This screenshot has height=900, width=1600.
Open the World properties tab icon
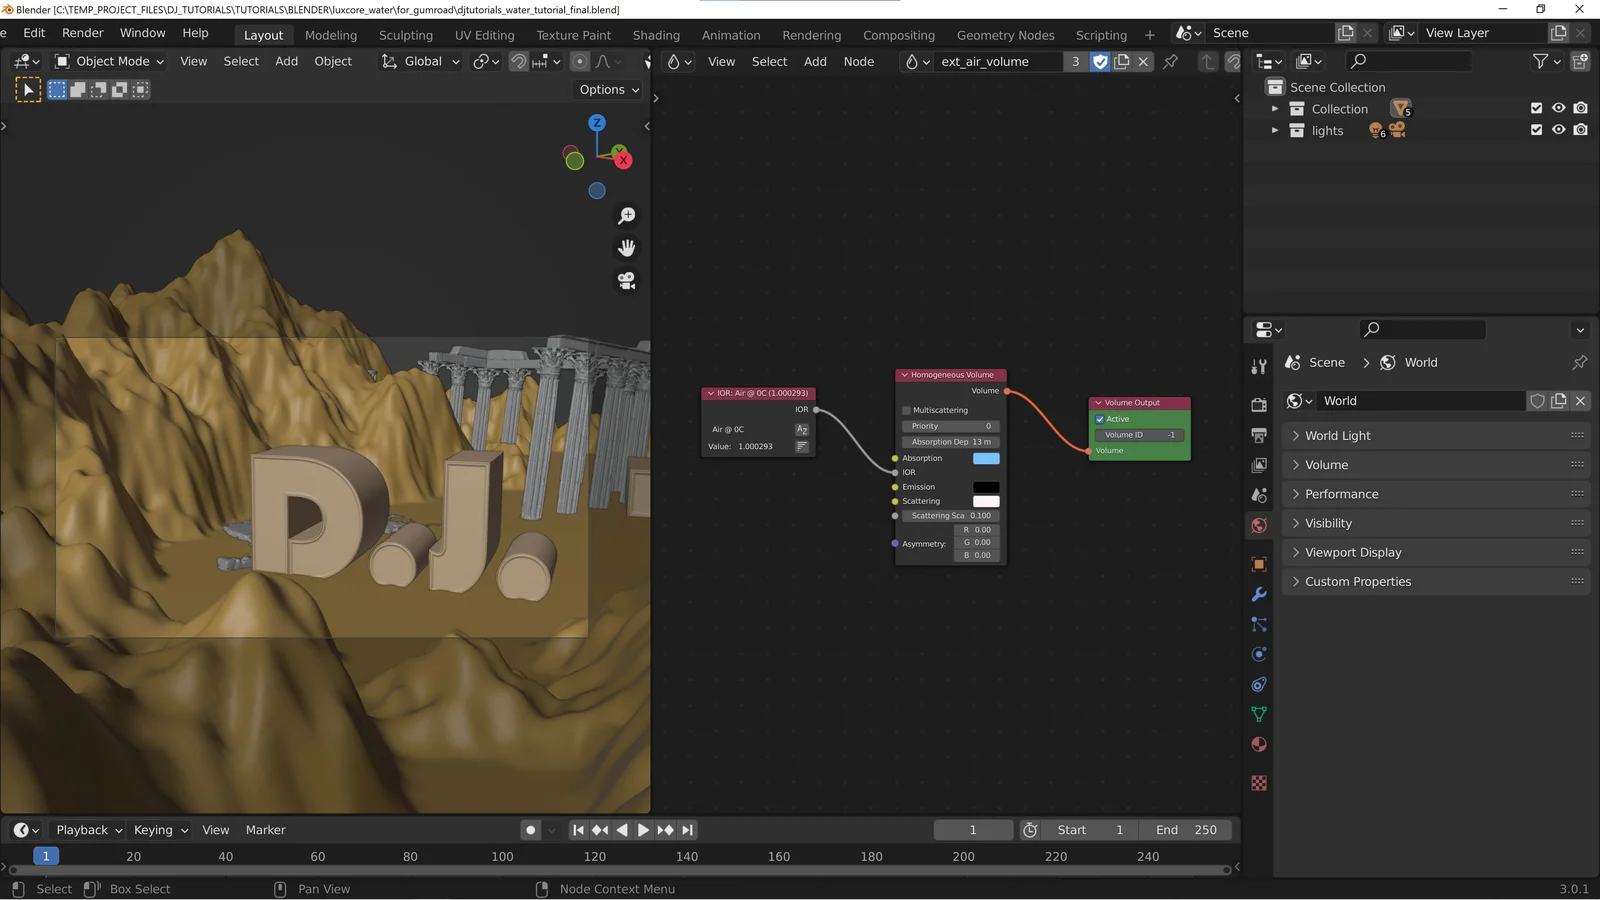[x=1259, y=526]
